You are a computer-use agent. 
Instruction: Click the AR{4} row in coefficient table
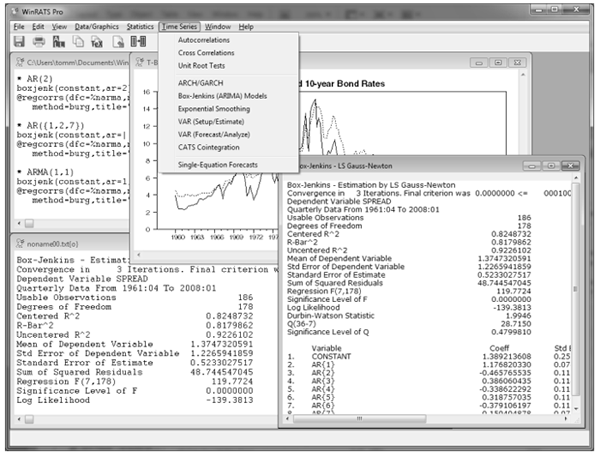click(429, 389)
